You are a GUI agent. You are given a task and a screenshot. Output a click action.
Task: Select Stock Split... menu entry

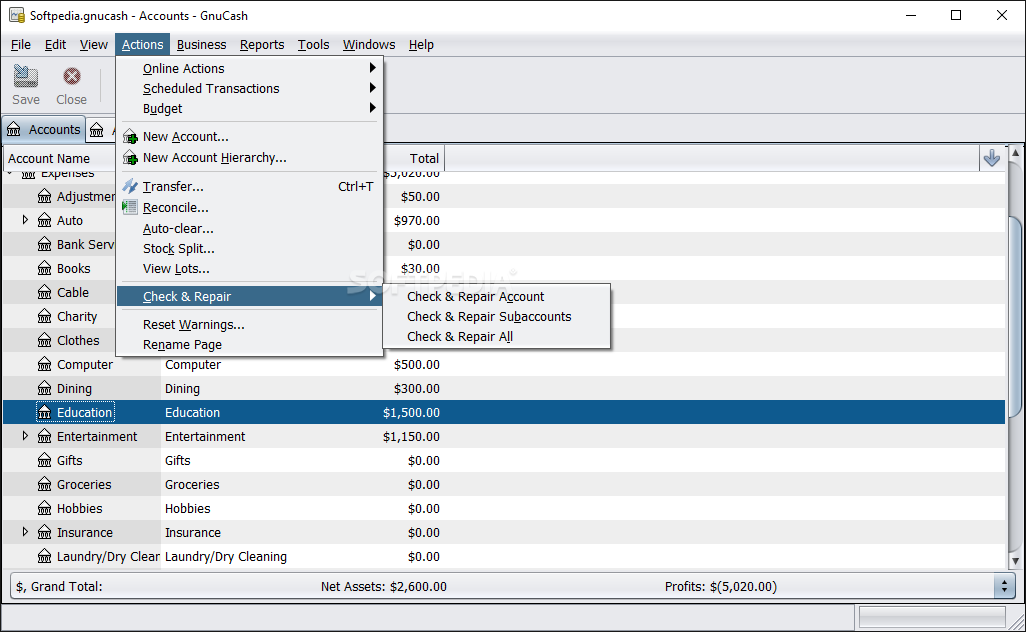pos(249,249)
